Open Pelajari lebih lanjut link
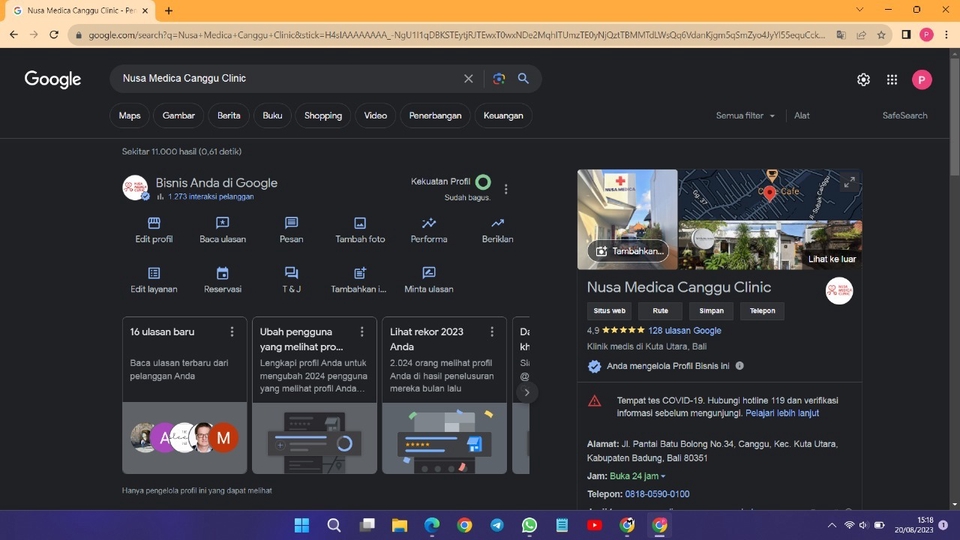960x540 pixels. (x=782, y=413)
